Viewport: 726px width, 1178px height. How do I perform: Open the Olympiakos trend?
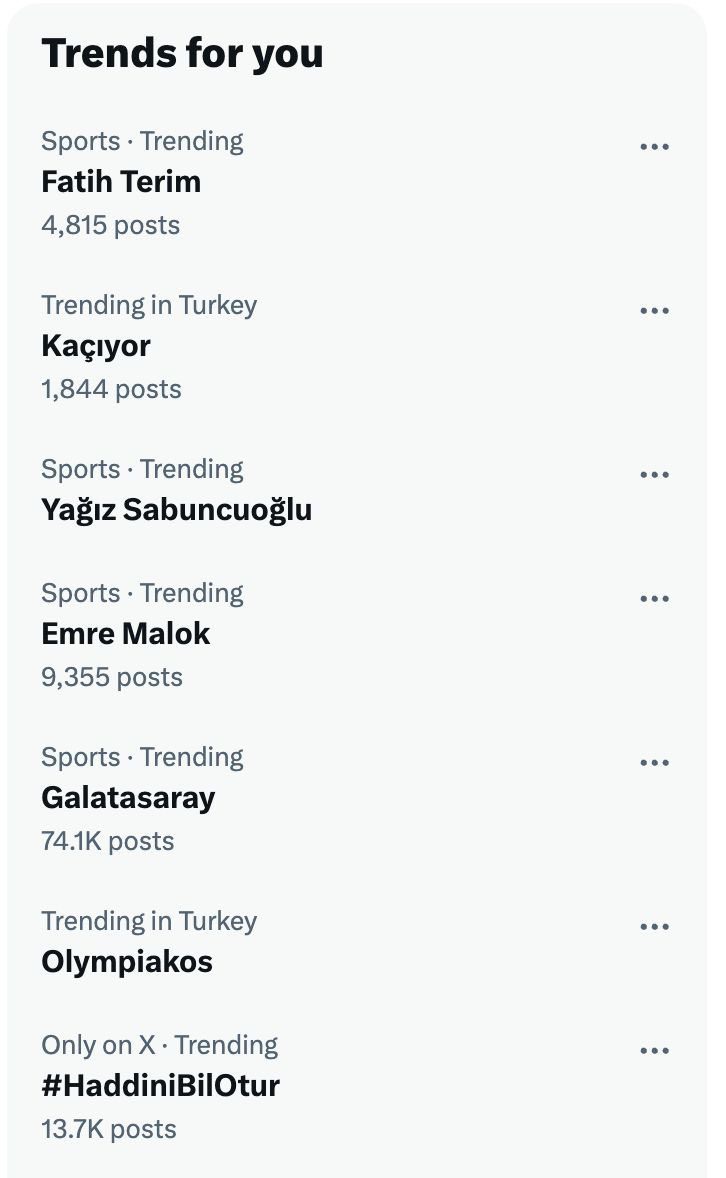coord(127,962)
